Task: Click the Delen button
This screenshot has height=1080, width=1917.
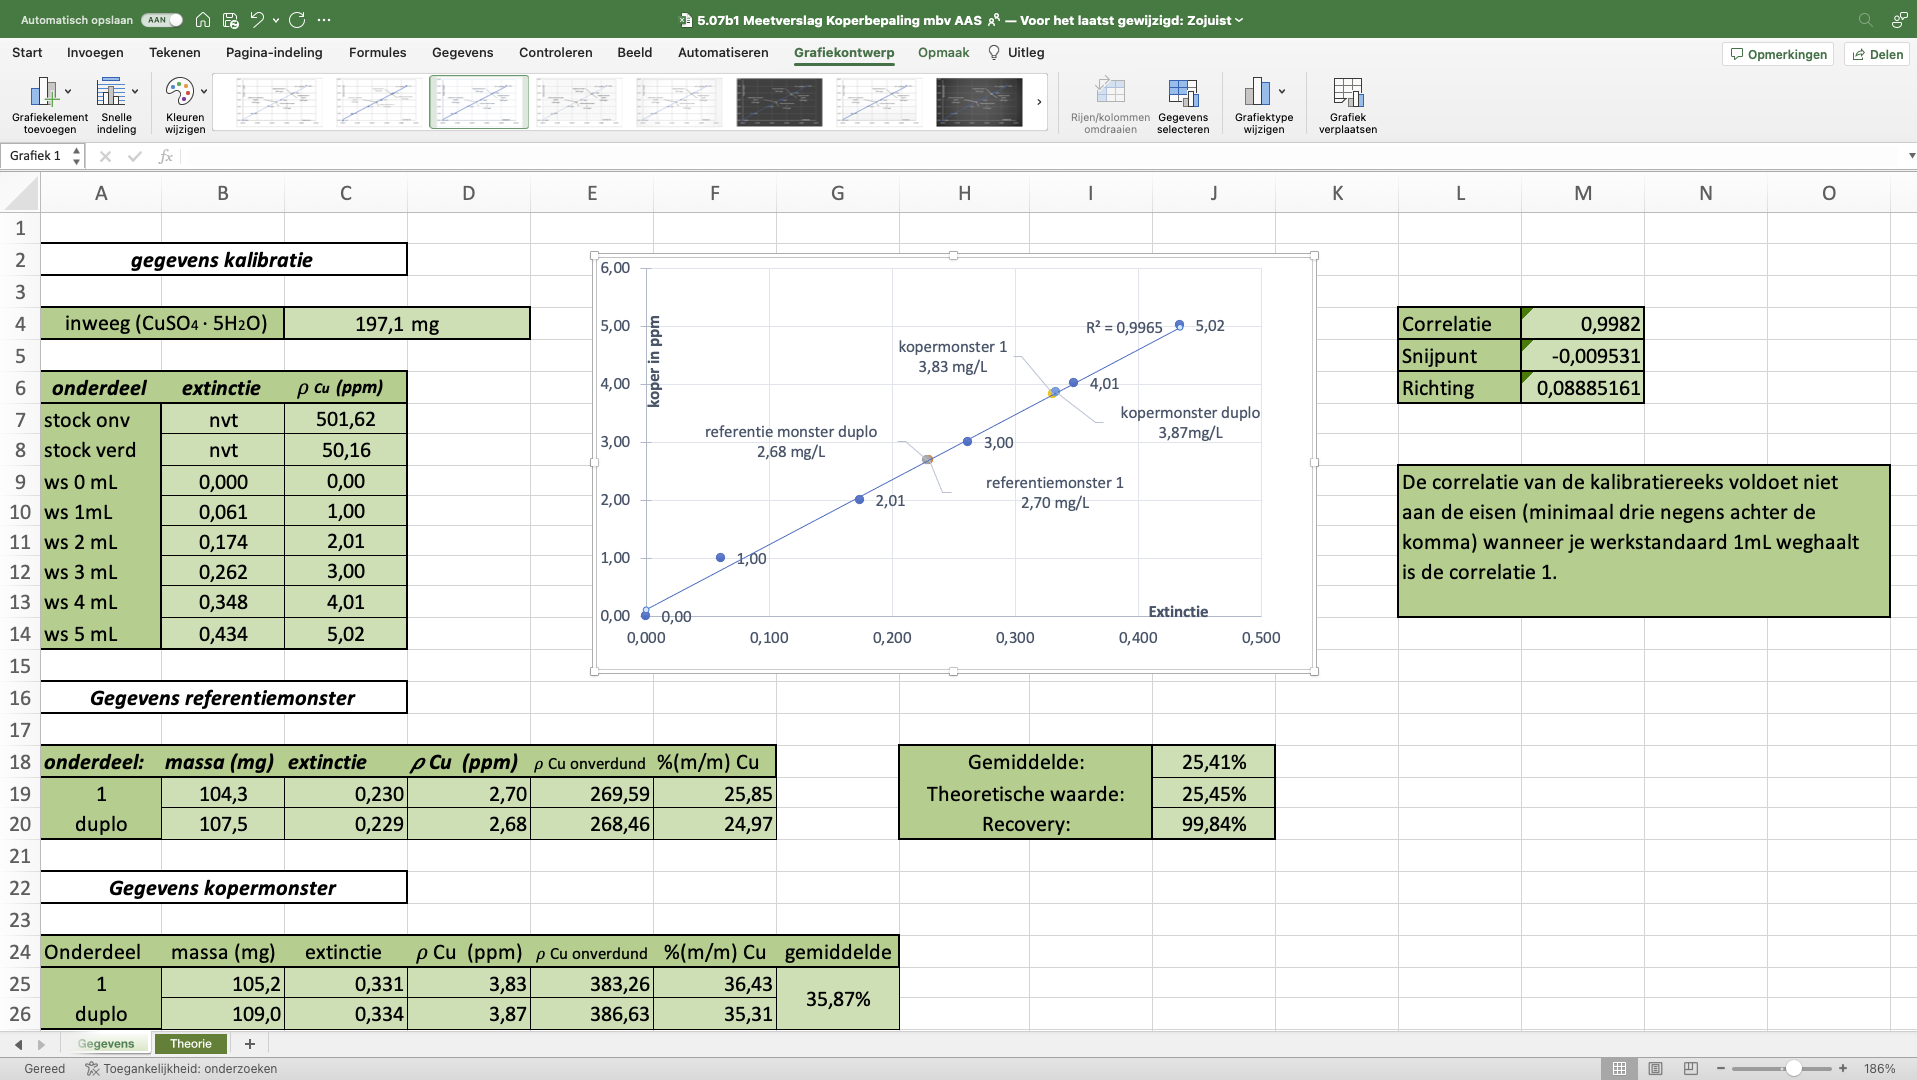Action: click(x=1877, y=53)
